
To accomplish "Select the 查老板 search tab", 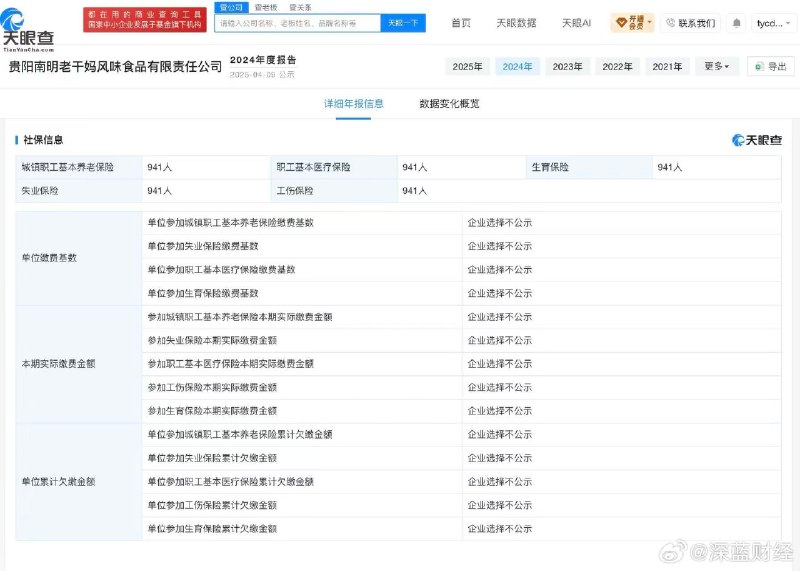I will [x=265, y=7].
